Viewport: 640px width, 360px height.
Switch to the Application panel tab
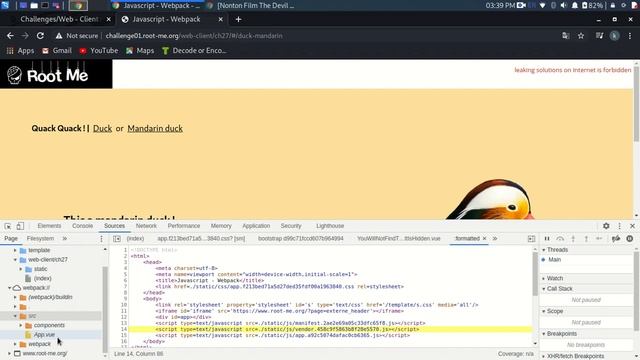256,226
